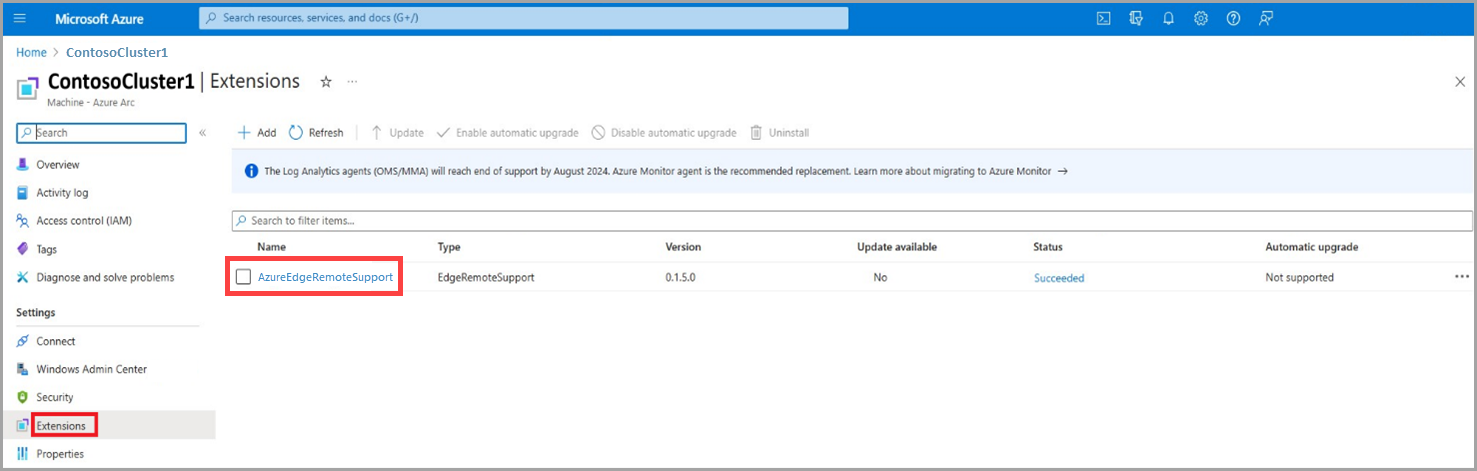Search resources, services, and docs box
This screenshot has height=471, width=1477.
pos(524,19)
